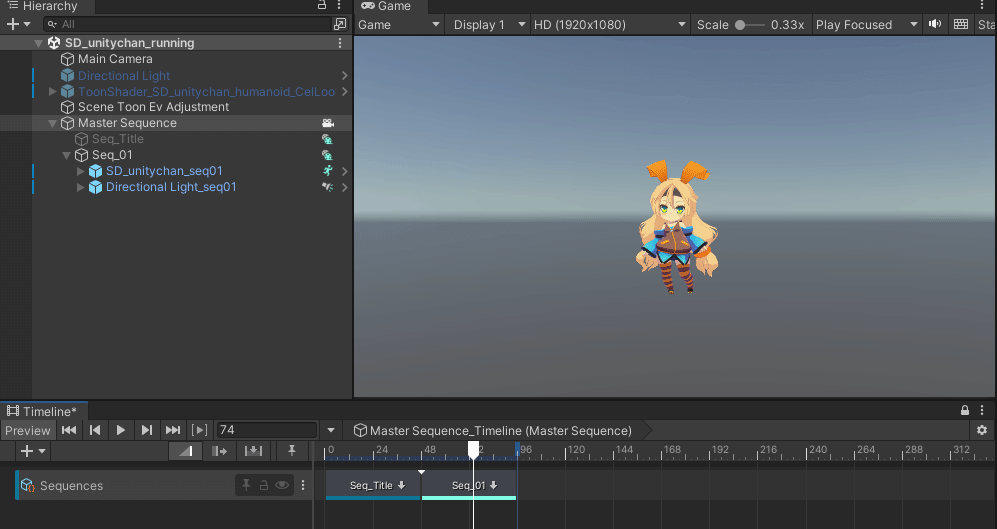The width and height of the screenshot is (997, 529).
Task: Open Hierarchy window options menu
Action: coord(340,5)
